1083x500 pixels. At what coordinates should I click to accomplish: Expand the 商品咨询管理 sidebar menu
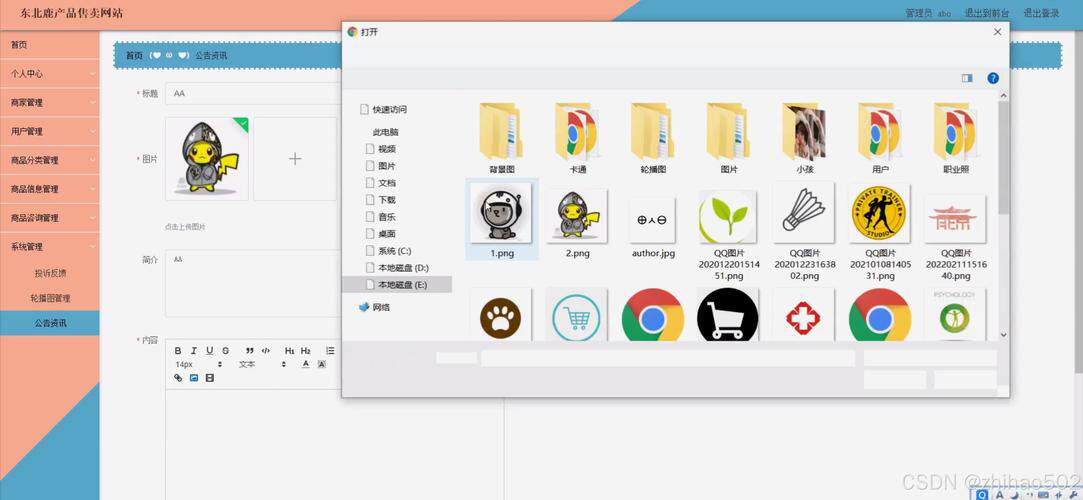50,218
